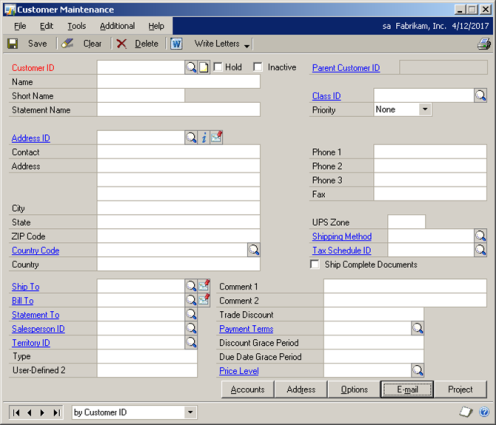
Task: Open the Additional menu
Action: (x=117, y=26)
